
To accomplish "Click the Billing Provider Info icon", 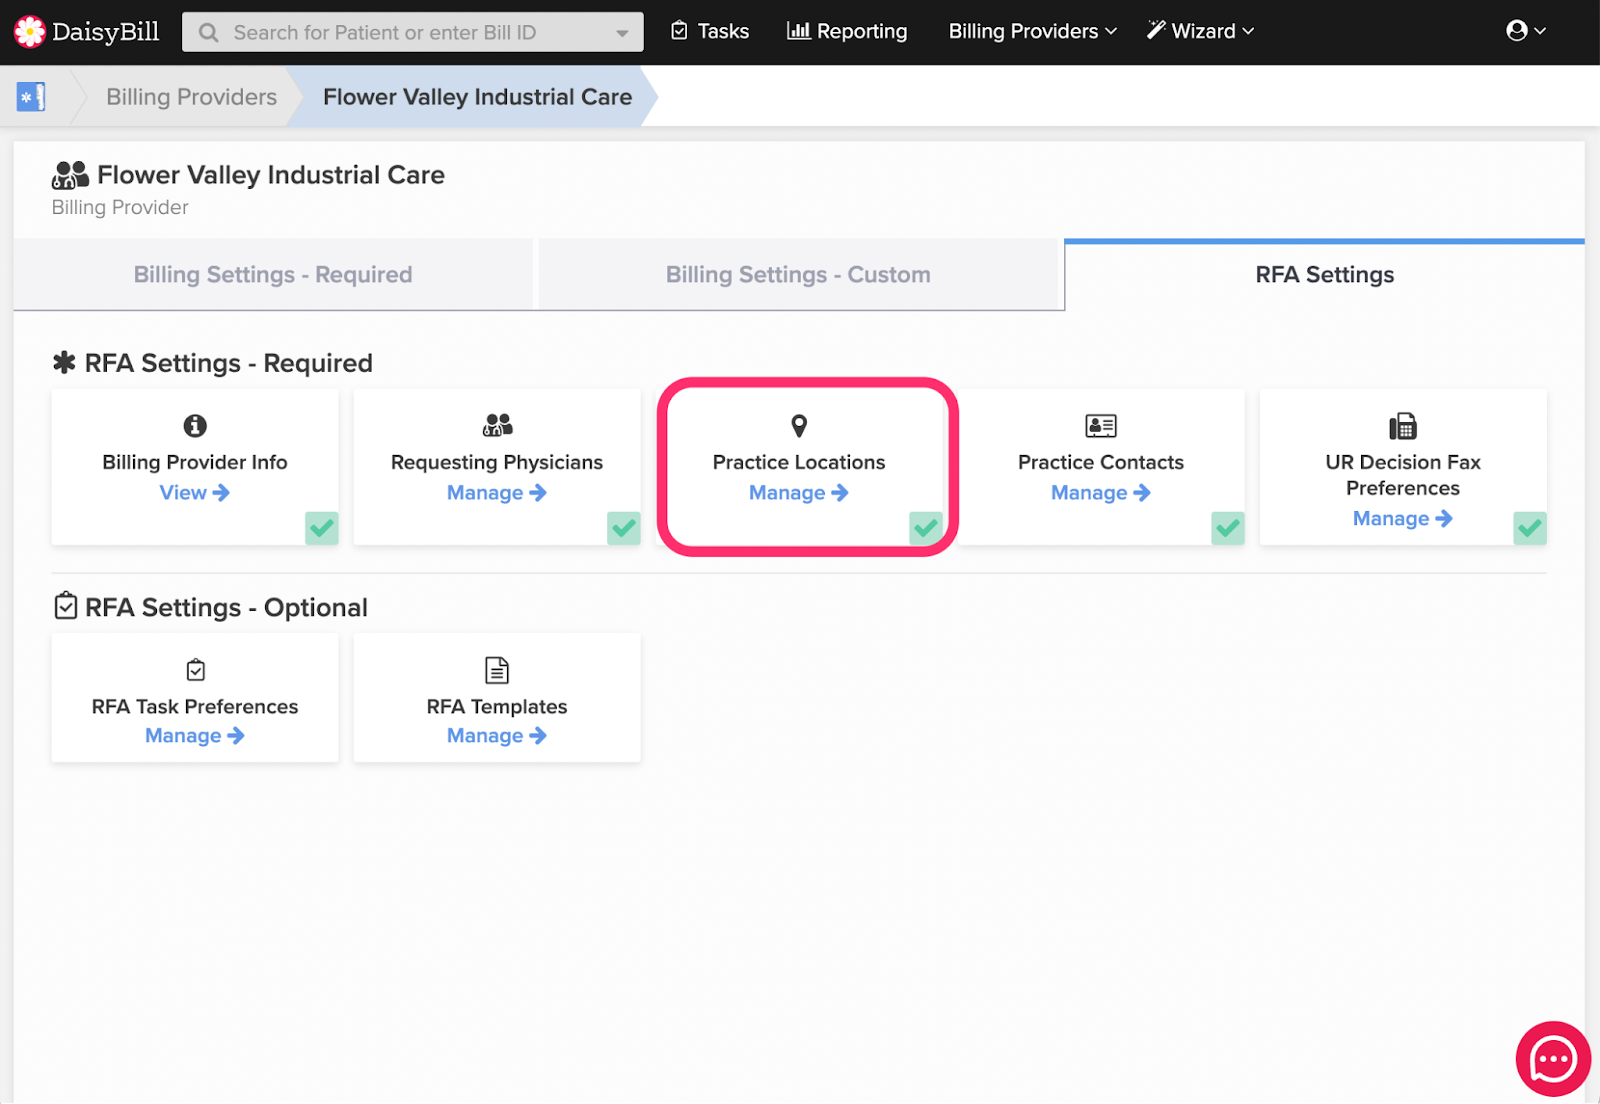I will click(195, 426).
